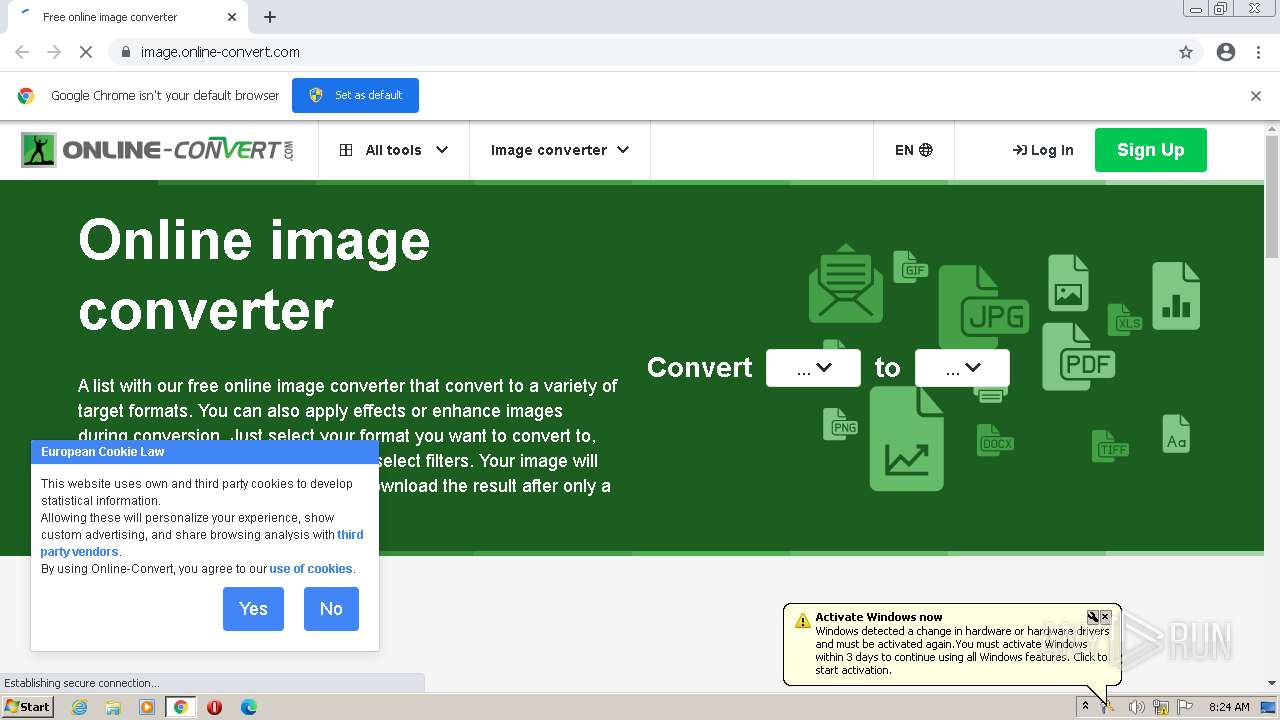Click the envelope mail icon in banner
This screenshot has height=720, width=1280.
click(846, 283)
